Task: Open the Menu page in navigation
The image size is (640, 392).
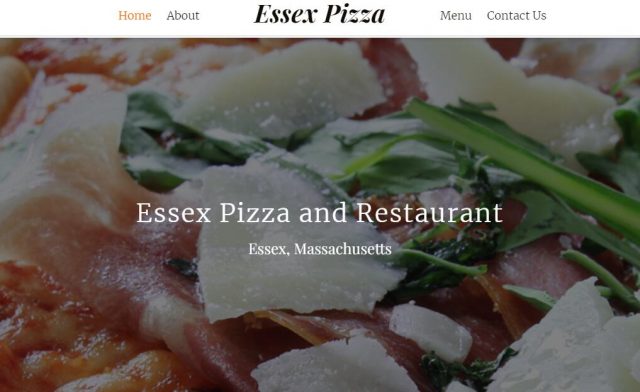Action: click(x=456, y=16)
